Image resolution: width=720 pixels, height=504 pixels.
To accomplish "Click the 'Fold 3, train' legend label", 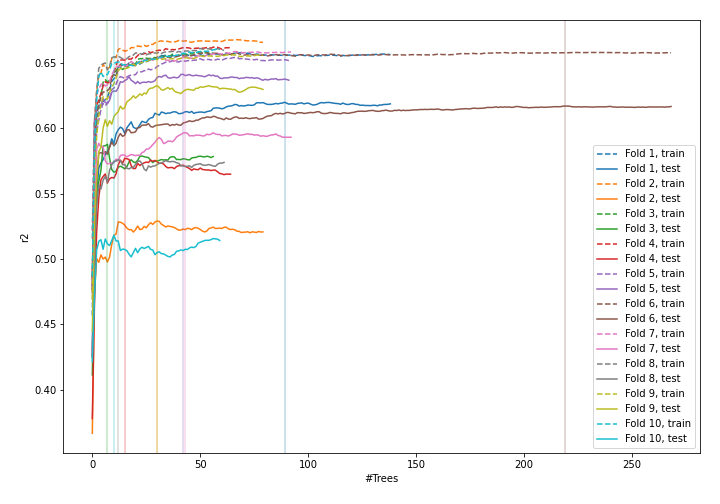I will pyautogui.click(x=654, y=213).
